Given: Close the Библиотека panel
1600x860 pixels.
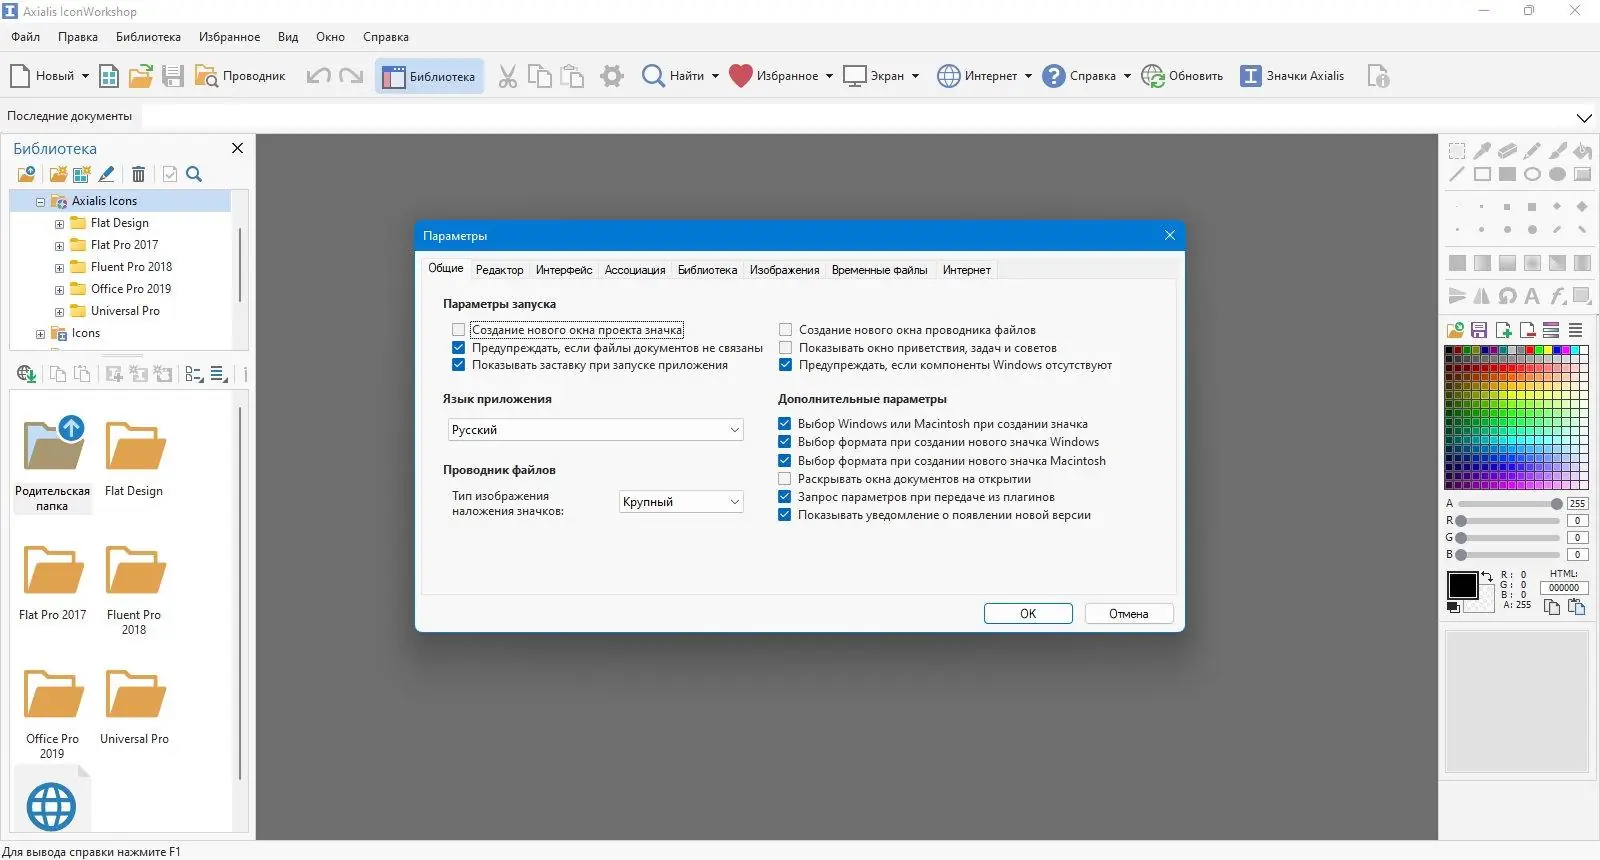Looking at the screenshot, I should [237, 148].
